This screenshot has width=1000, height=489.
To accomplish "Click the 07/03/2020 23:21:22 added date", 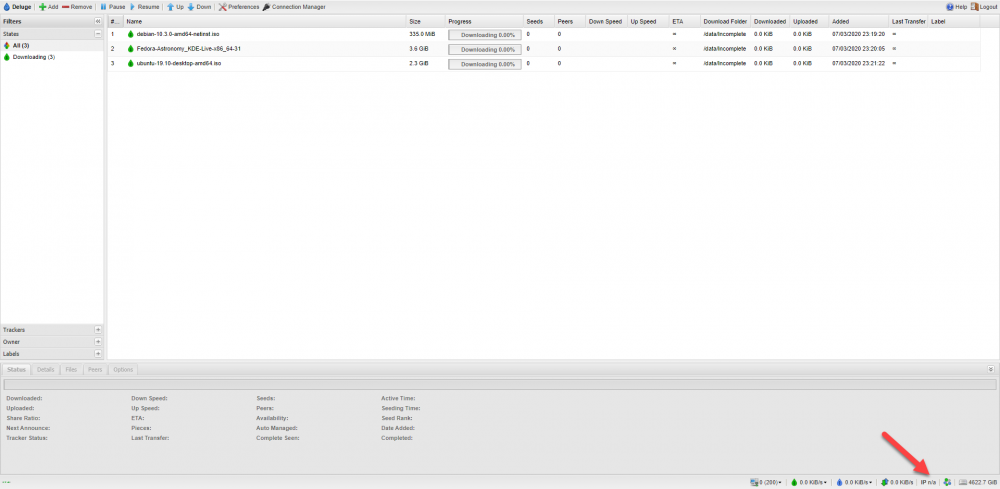I will [858, 64].
